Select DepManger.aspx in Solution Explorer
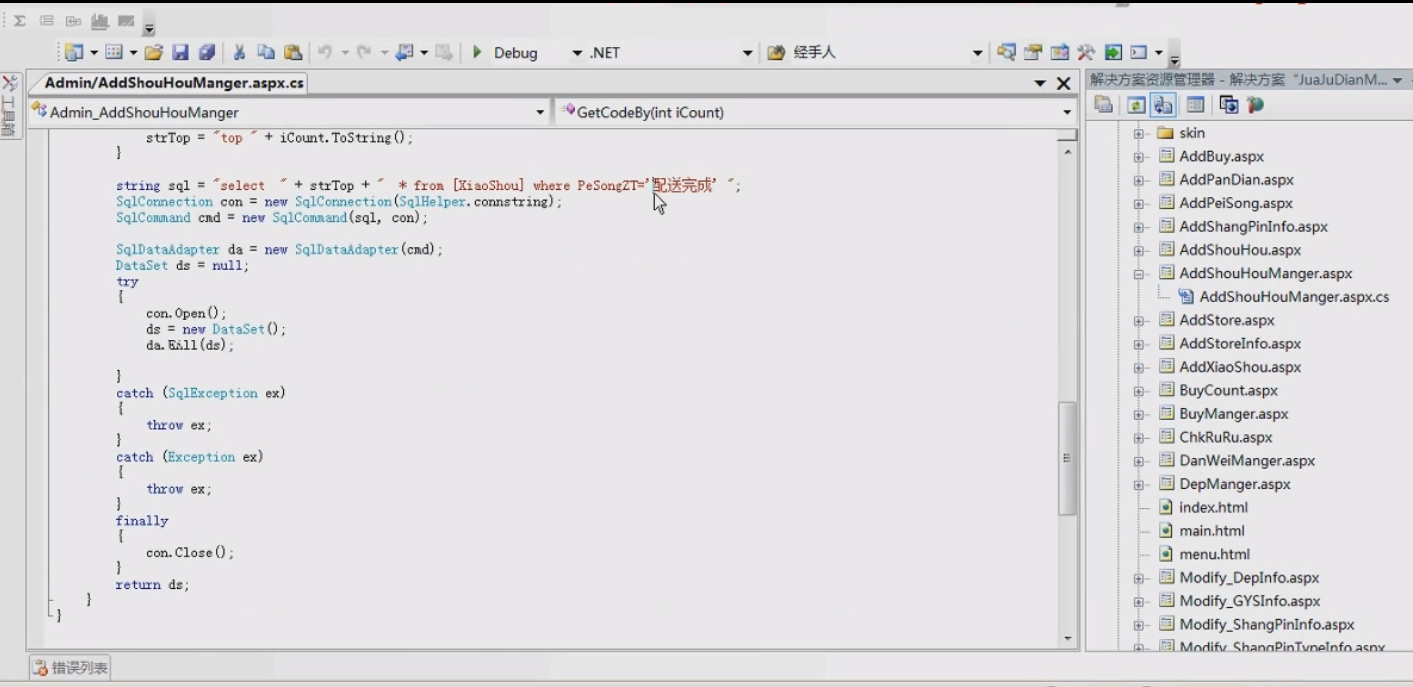The image size is (1413, 687). pos(1235,484)
